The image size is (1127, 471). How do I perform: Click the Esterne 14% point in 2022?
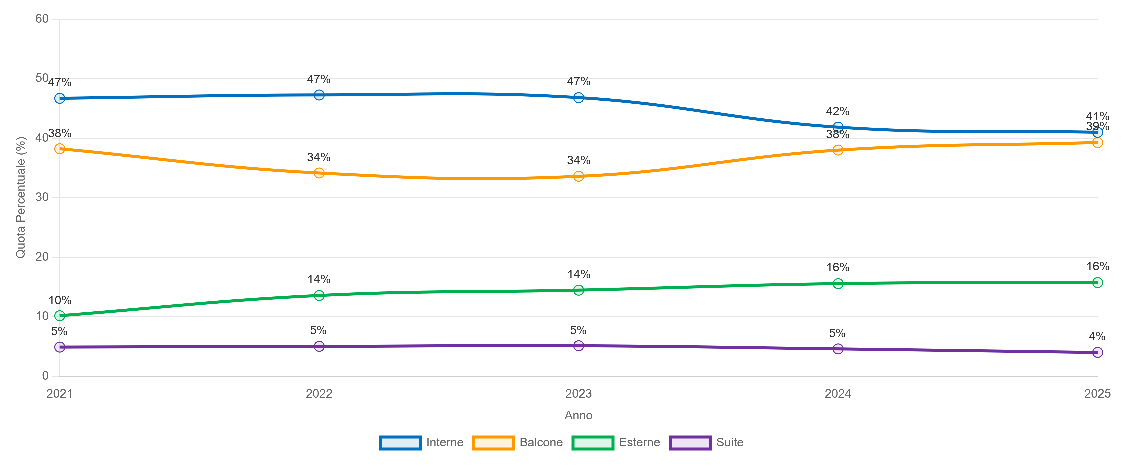[x=319, y=295]
